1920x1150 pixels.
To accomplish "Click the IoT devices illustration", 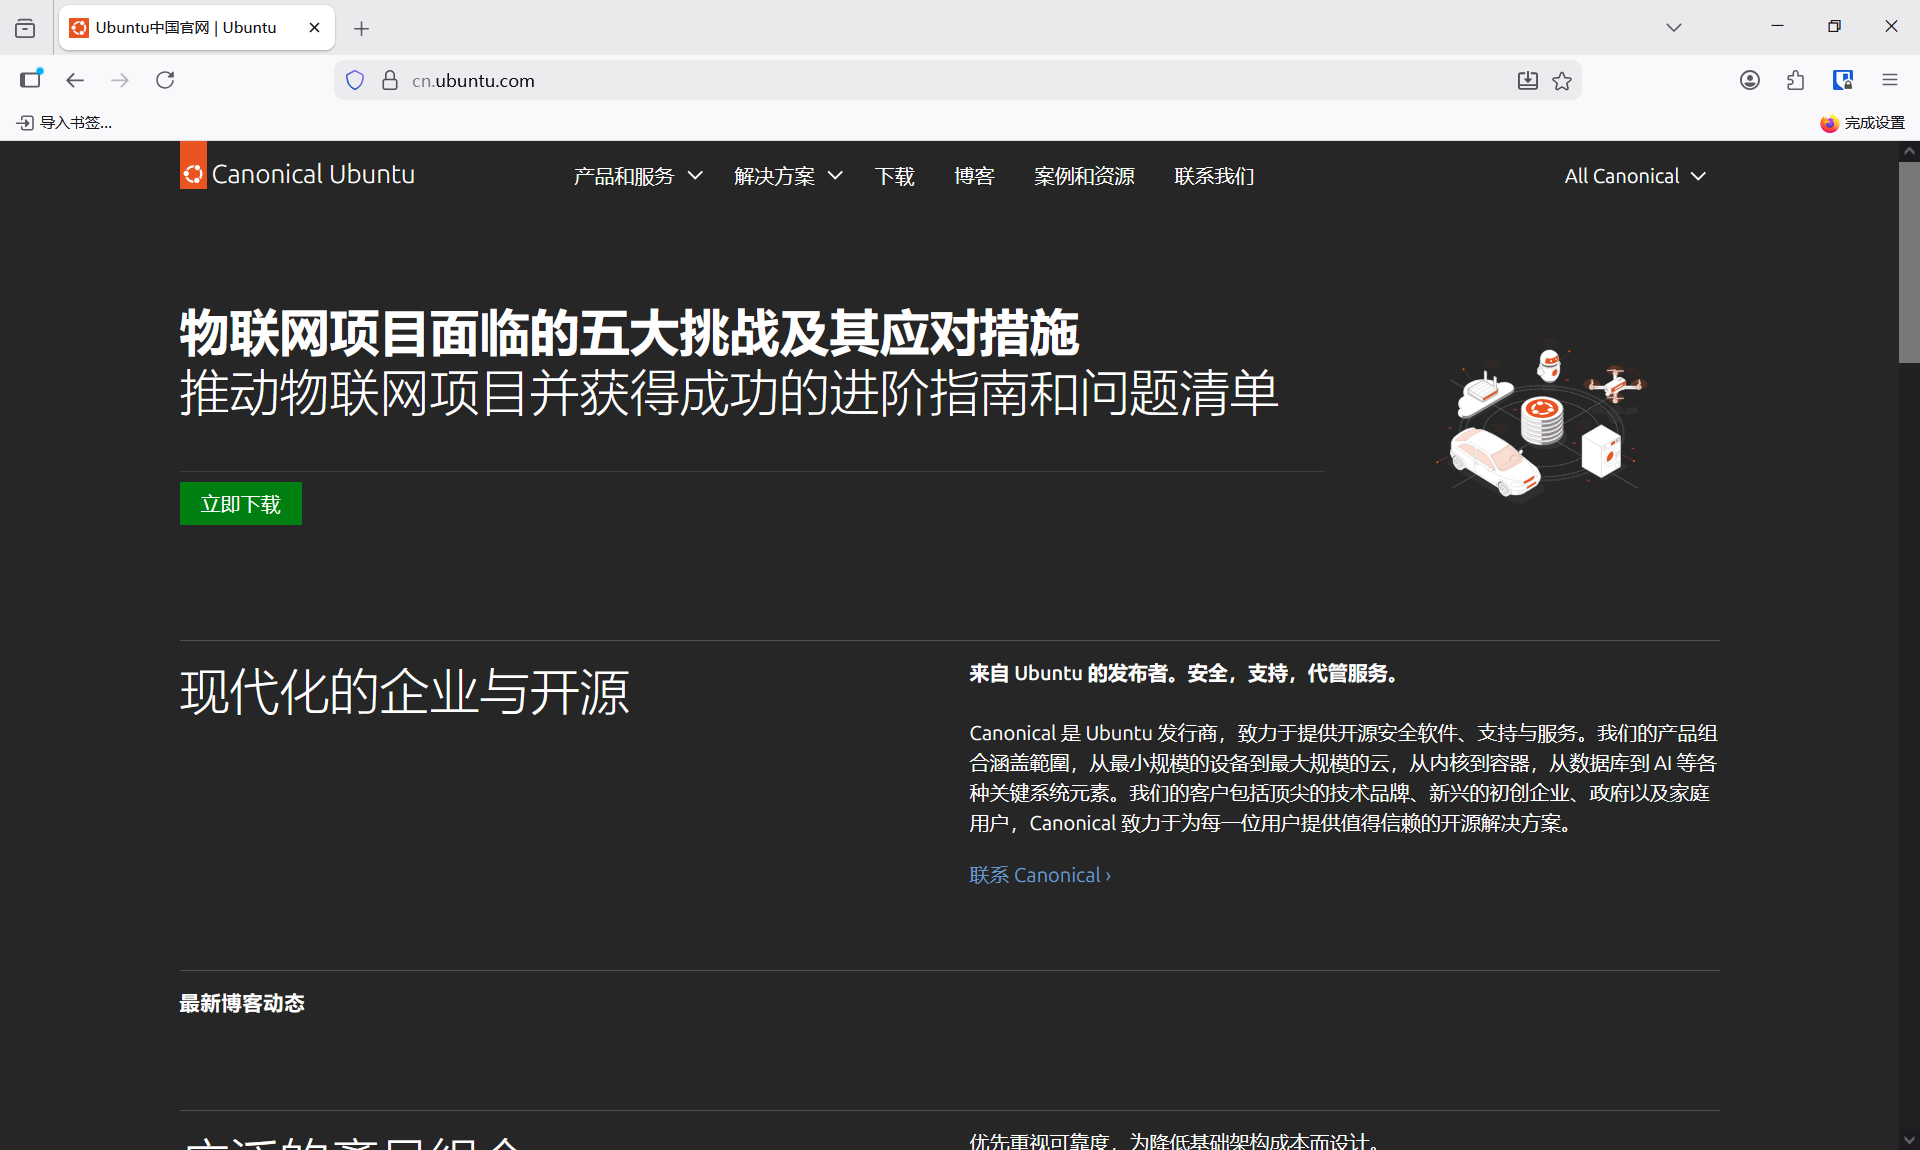I will click(x=1543, y=422).
